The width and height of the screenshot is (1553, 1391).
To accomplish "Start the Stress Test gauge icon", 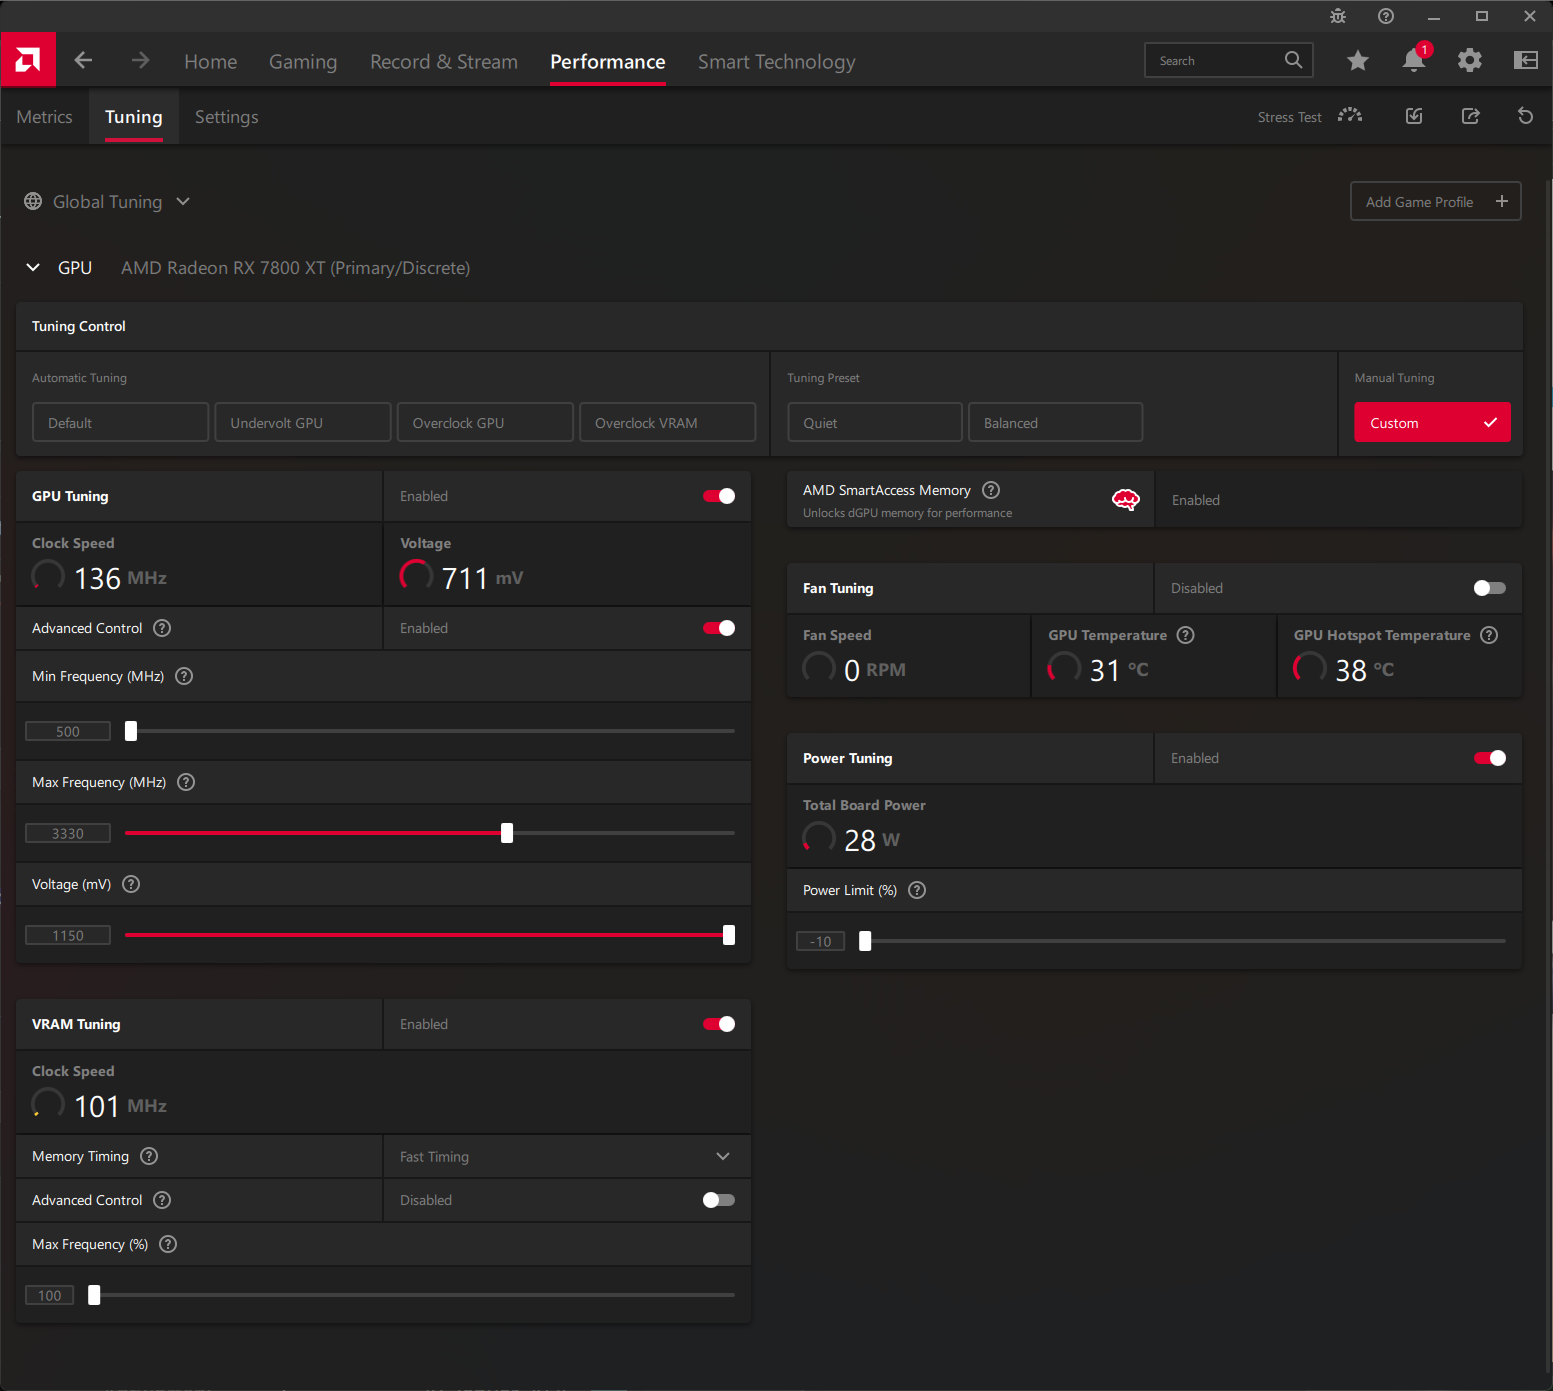I will (x=1350, y=116).
